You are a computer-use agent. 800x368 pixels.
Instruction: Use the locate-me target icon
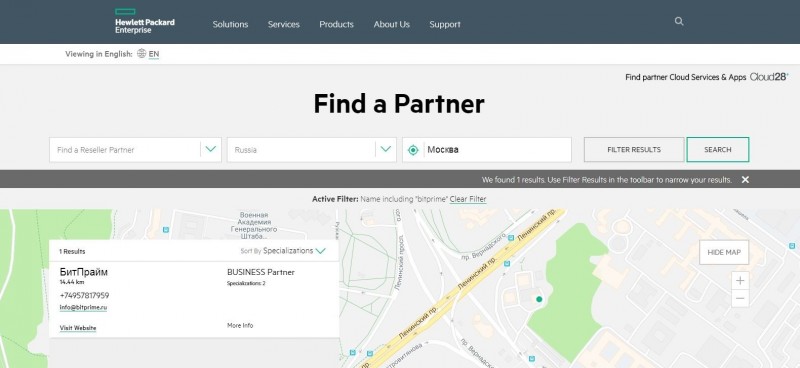[413, 150]
